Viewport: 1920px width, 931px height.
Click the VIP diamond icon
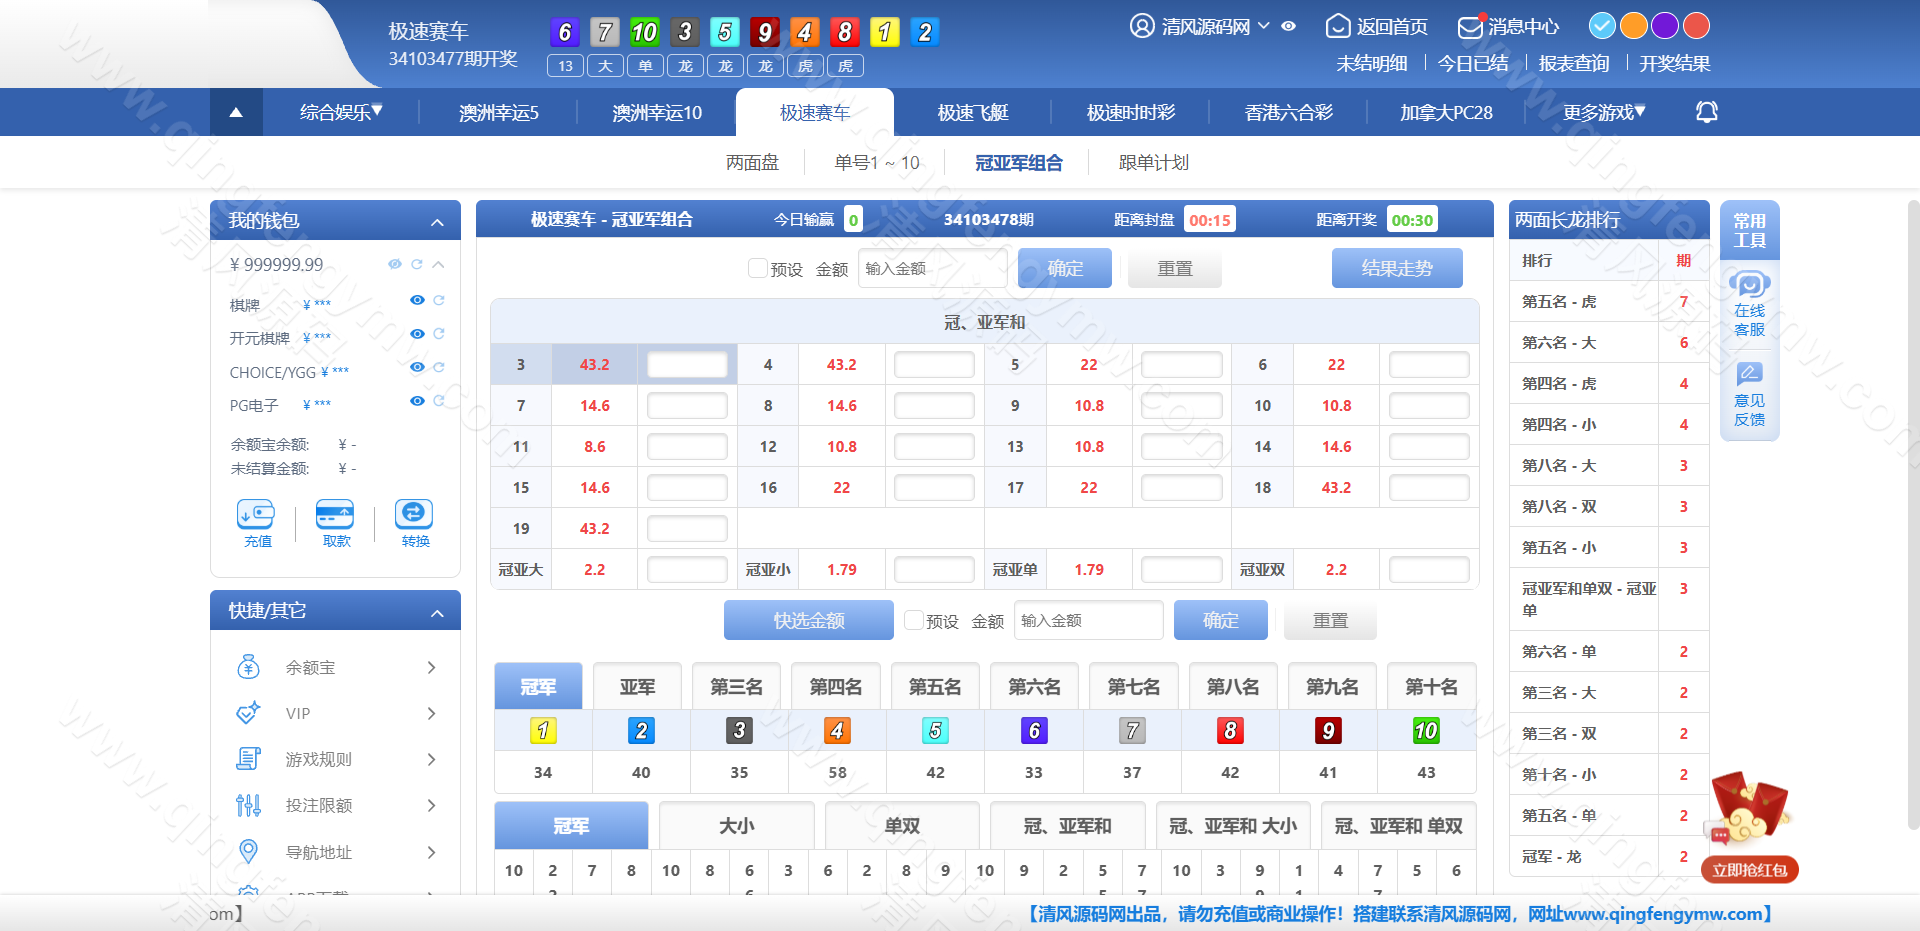pos(248,713)
